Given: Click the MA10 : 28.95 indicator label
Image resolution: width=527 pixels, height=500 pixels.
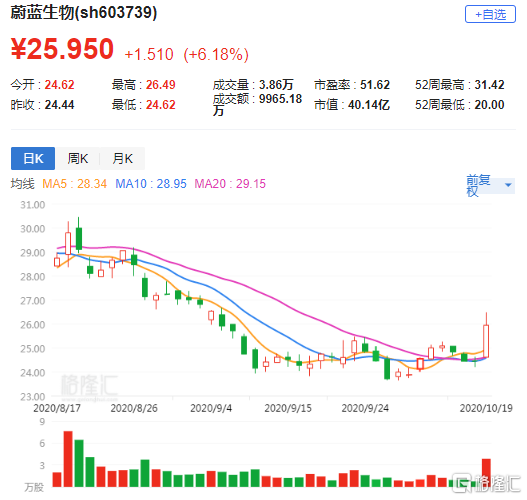Looking at the screenshot, I should point(151,184).
